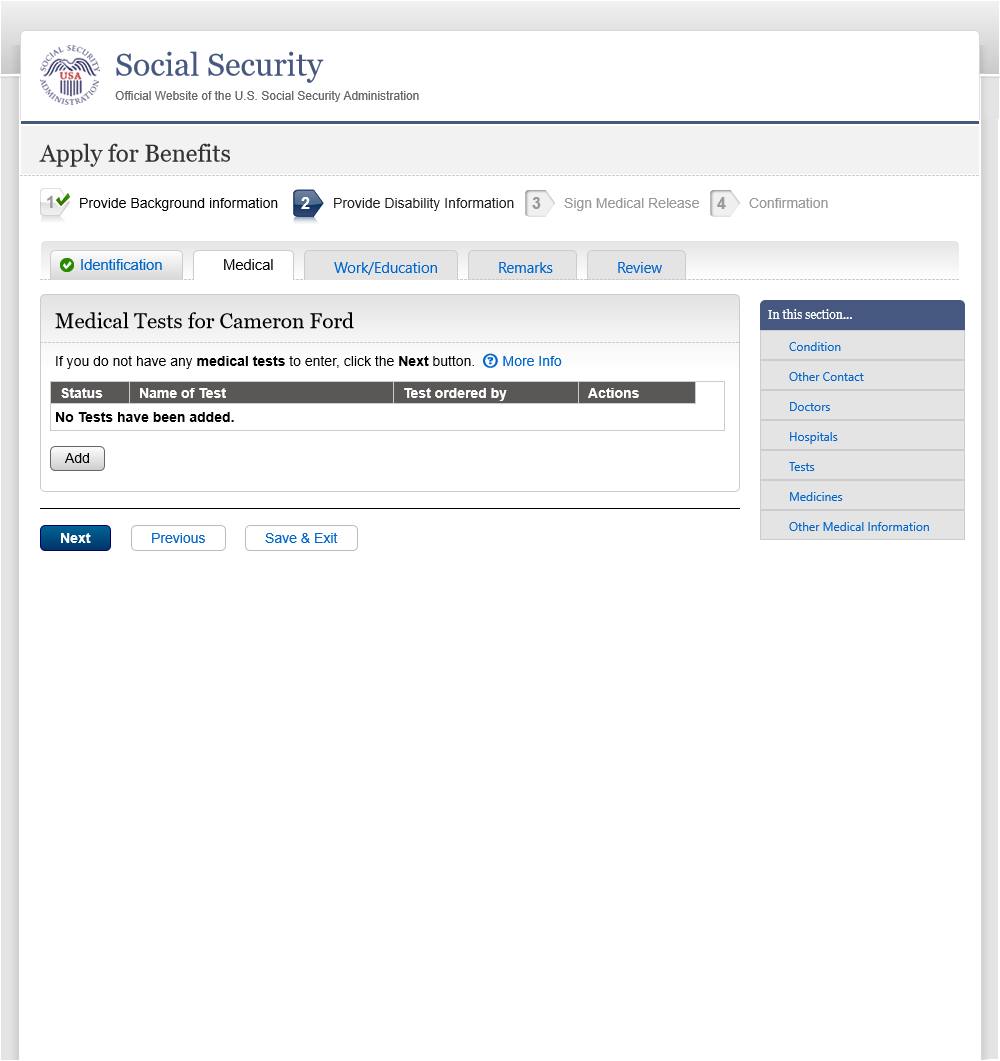This screenshot has height=1061, width=1000.
Task: Switch to the Work/Education tab
Action: click(x=385, y=267)
